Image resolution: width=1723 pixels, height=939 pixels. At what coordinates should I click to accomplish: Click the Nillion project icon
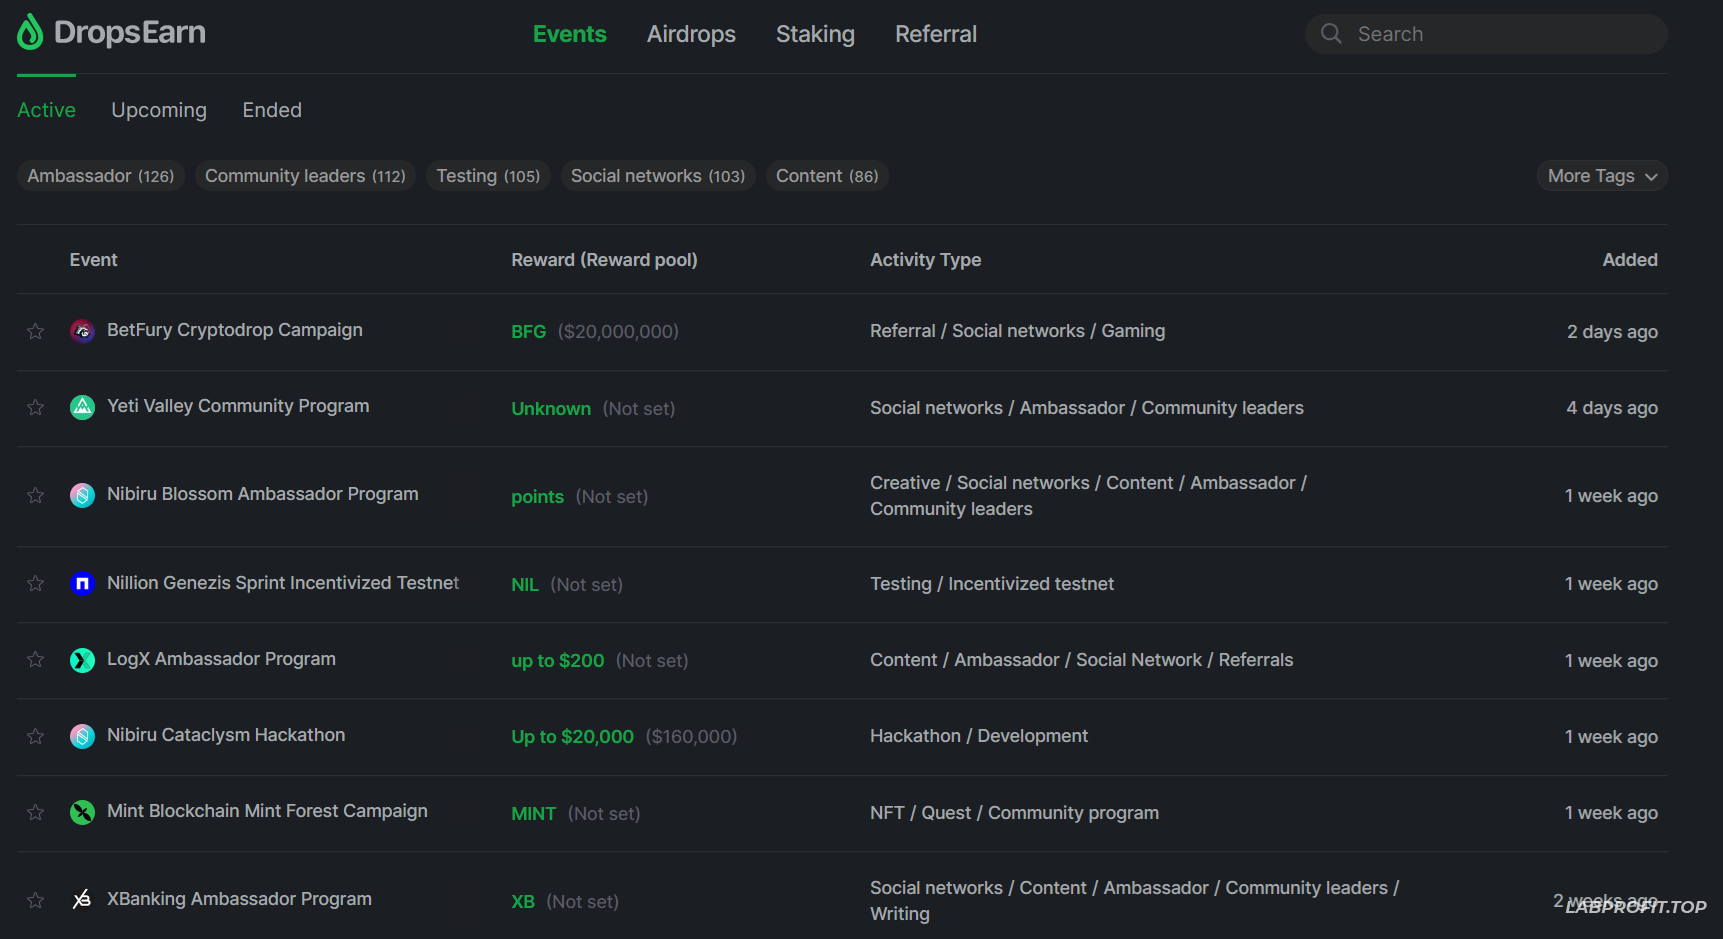[x=82, y=584]
